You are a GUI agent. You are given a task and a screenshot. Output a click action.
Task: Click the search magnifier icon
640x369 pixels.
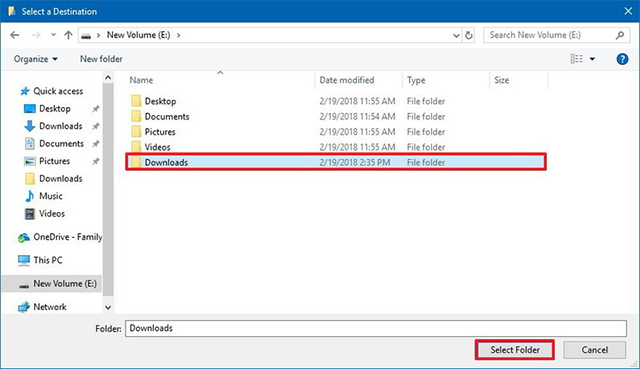620,35
